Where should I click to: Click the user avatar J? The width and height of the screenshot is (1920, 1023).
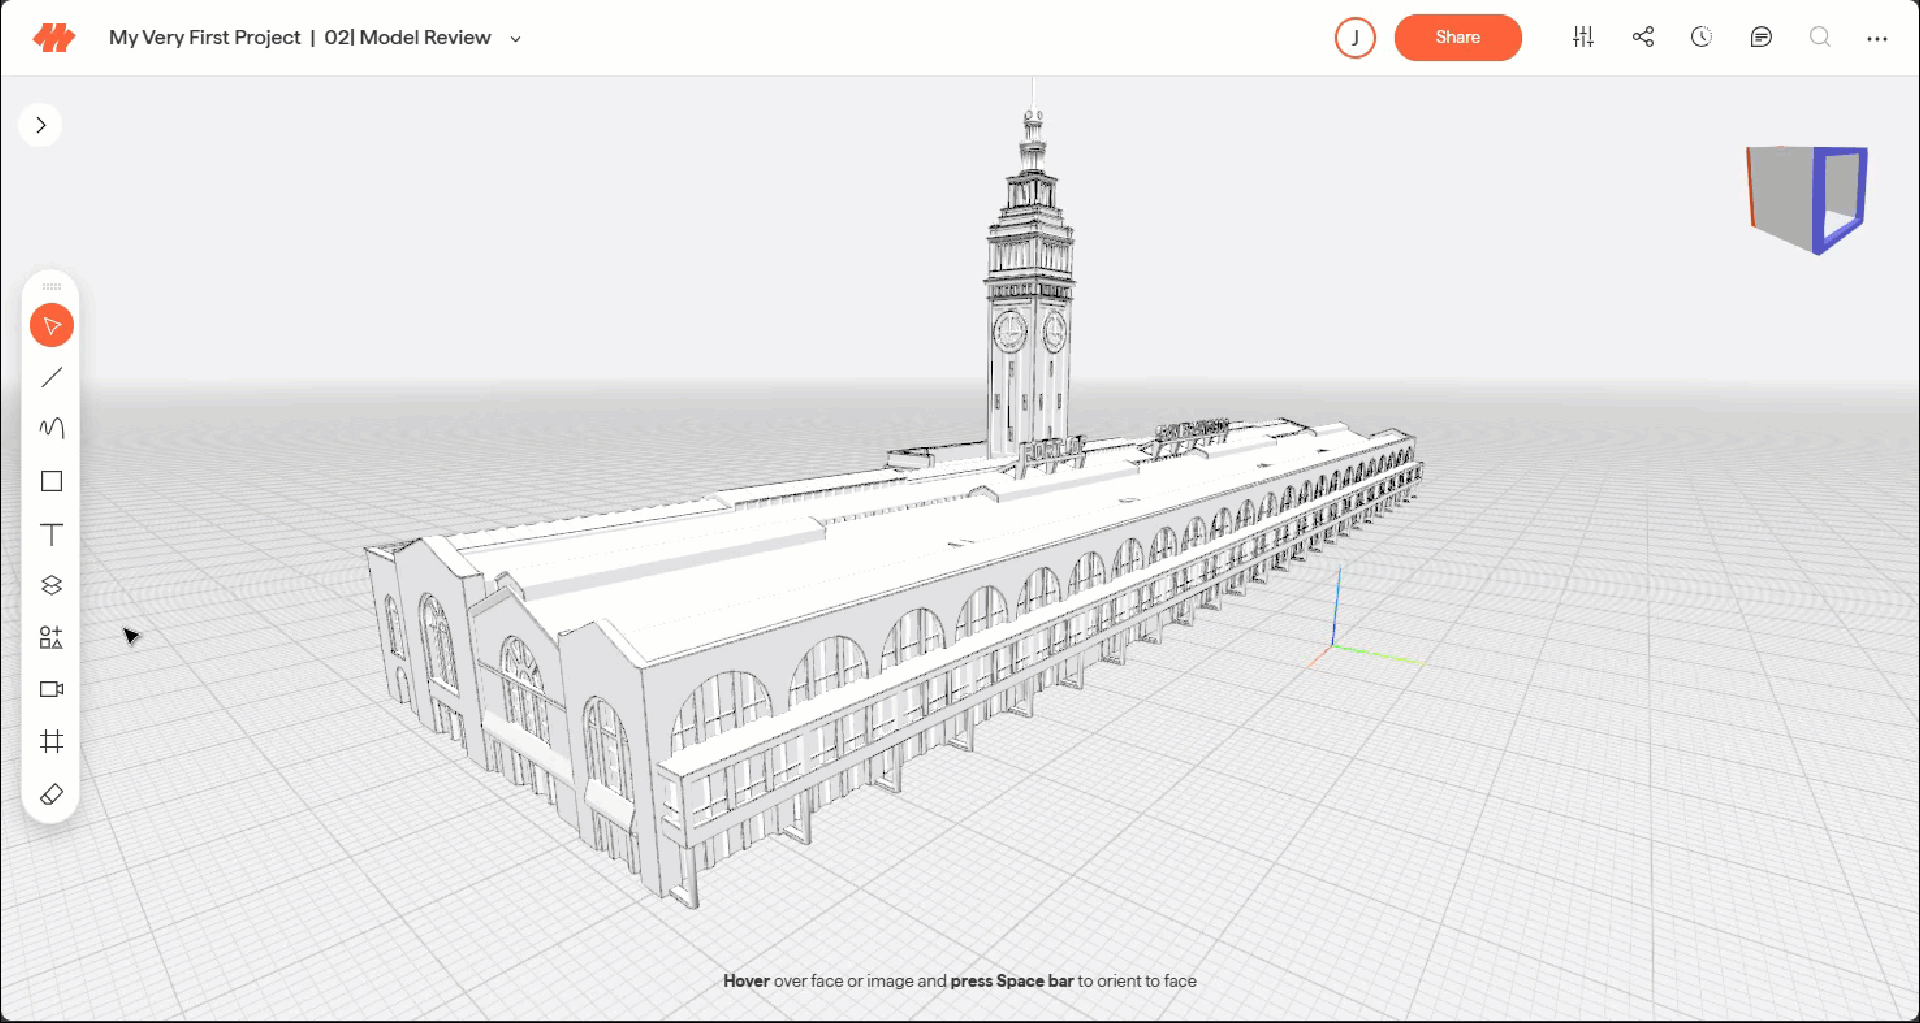(1355, 38)
